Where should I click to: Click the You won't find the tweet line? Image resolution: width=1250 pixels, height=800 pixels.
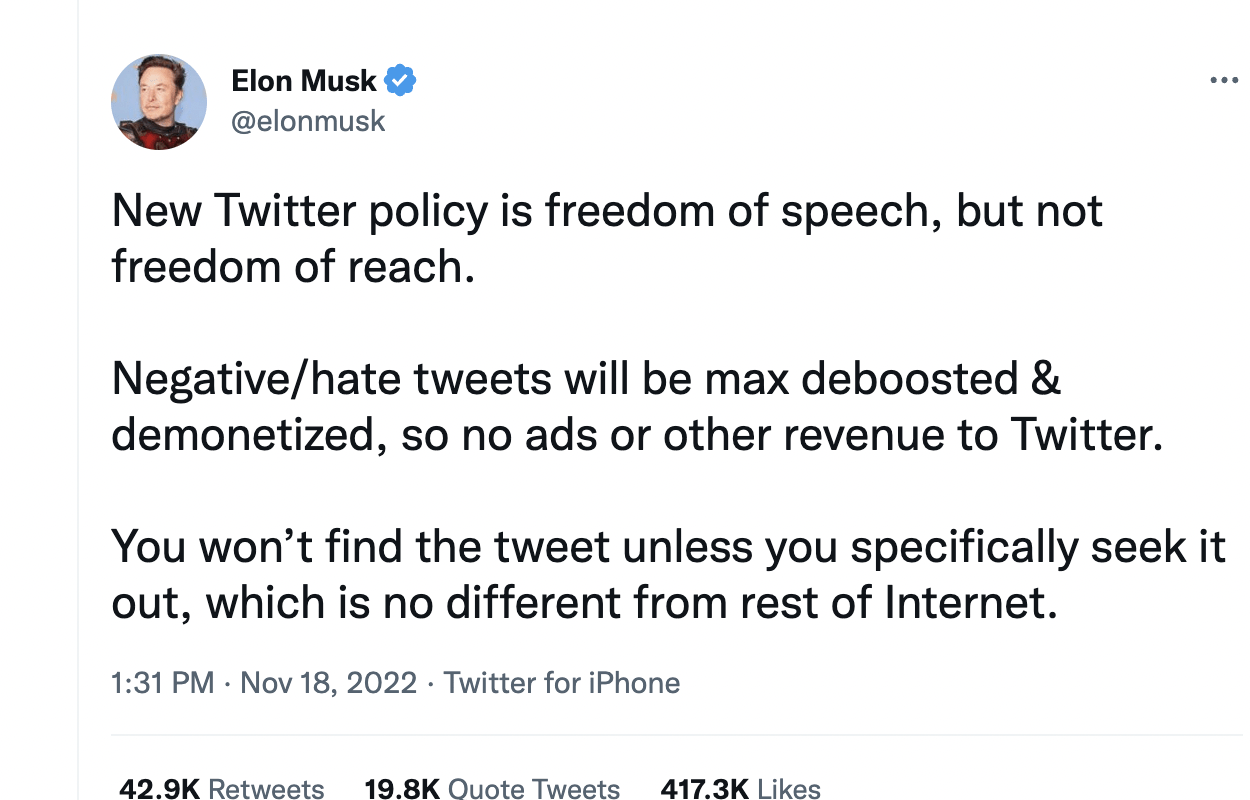pos(669,547)
